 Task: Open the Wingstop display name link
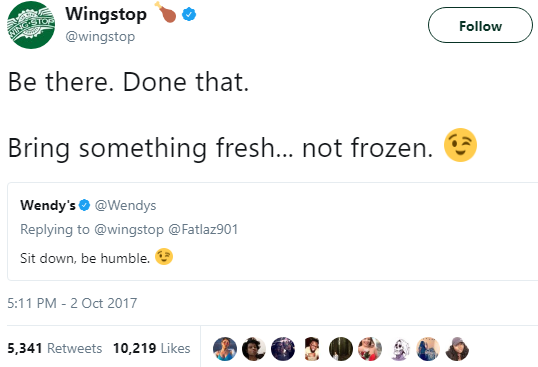[x=106, y=14]
